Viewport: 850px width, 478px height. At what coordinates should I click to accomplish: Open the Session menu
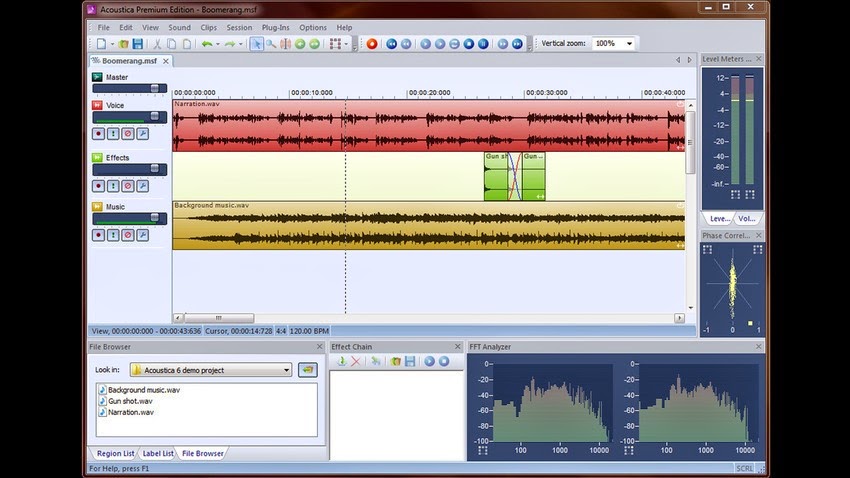click(x=239, y=28)
